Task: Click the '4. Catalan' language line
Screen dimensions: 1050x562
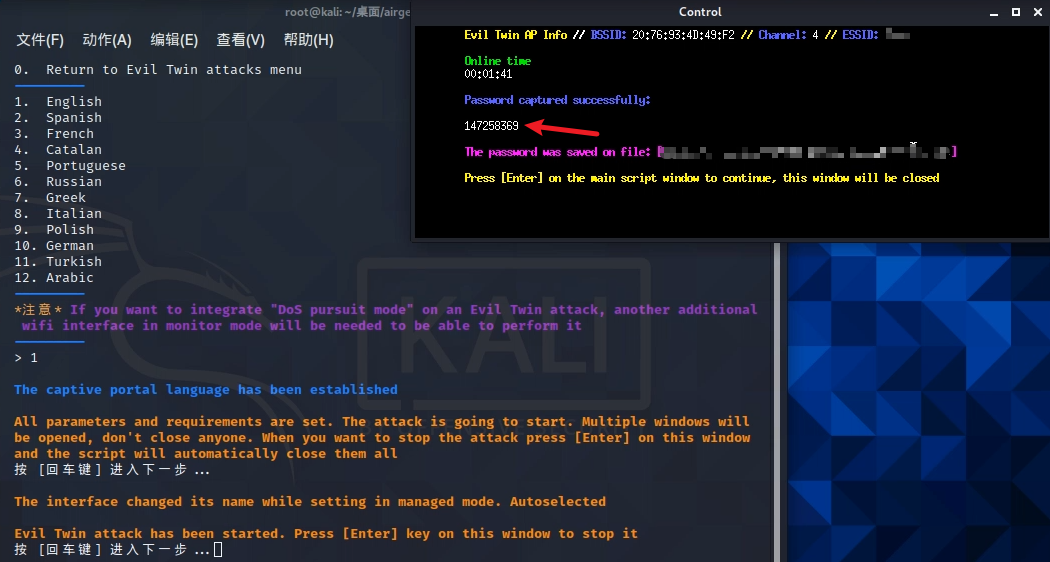Action: coord(58,150)
